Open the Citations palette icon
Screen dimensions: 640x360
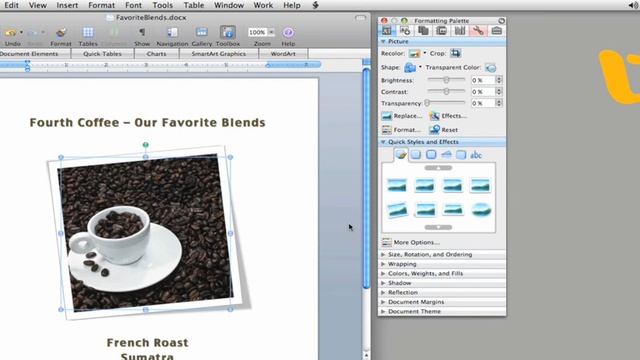(423, 31)
